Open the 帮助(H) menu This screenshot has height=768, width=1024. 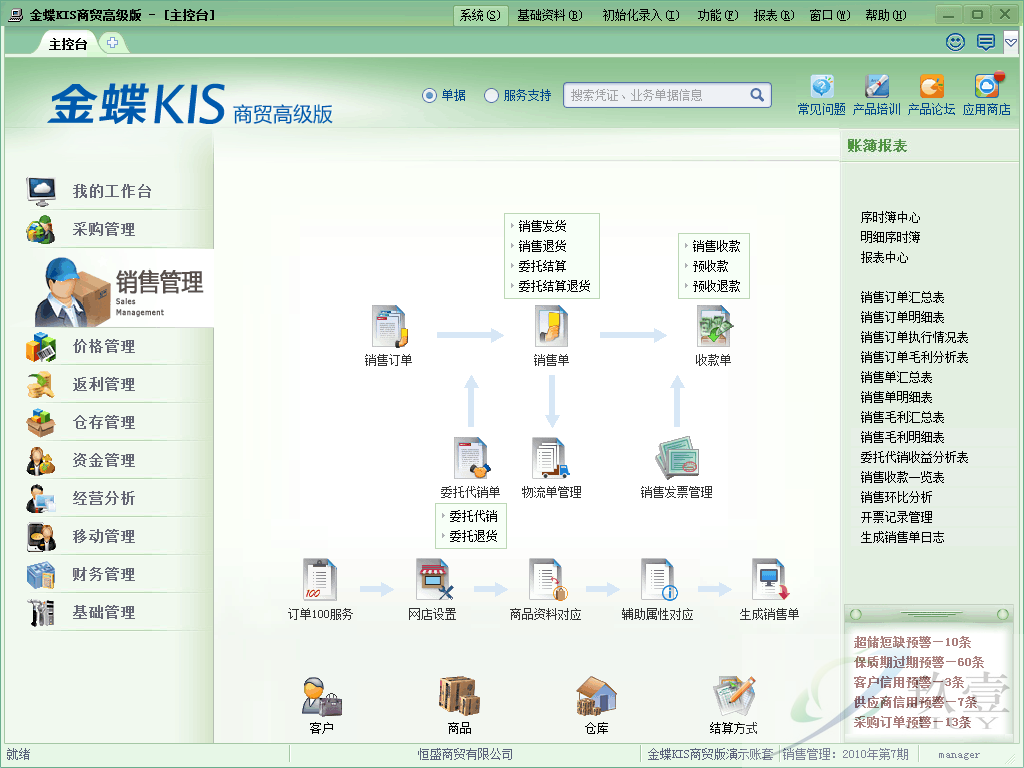coord(886,15)
